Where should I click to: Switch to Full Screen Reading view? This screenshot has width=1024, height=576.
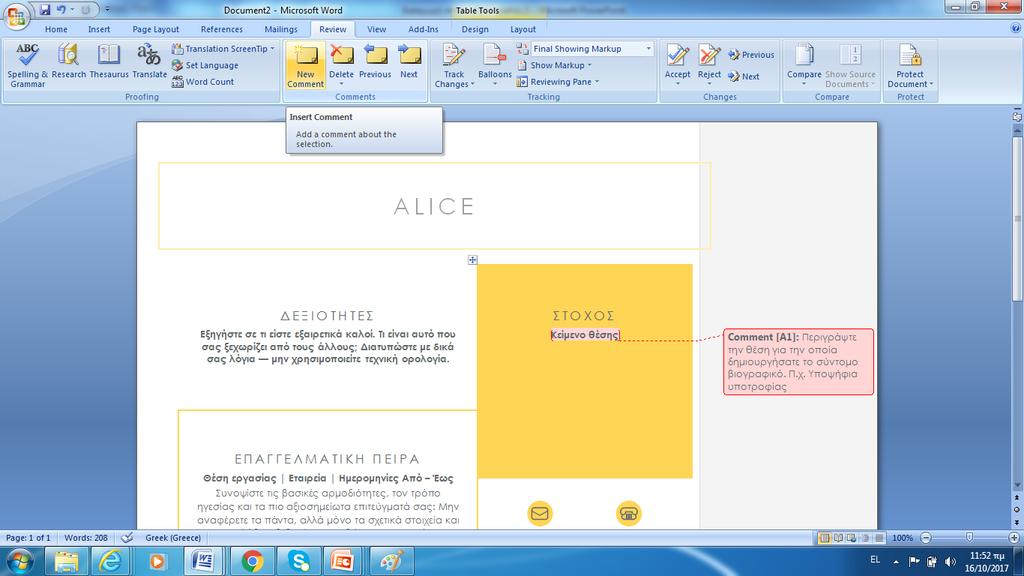tap(838, 538)
